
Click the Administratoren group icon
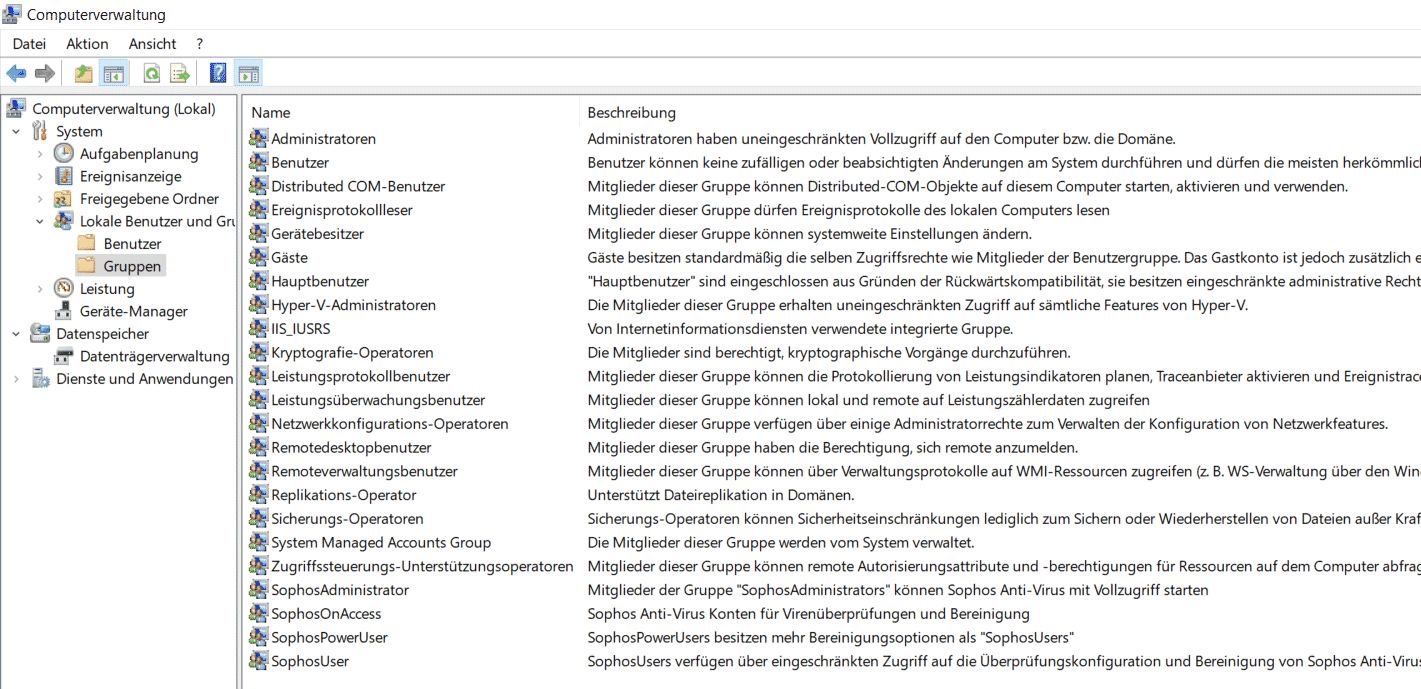(258, 138)
